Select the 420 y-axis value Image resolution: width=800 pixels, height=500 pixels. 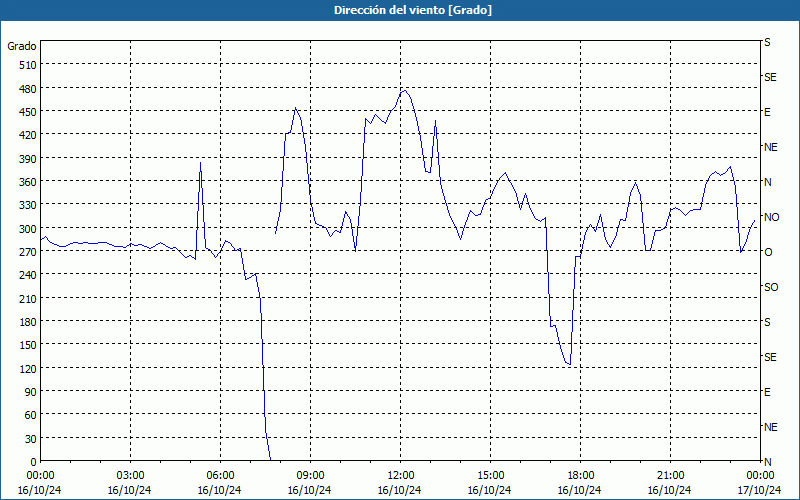click(x=28, y=135)
